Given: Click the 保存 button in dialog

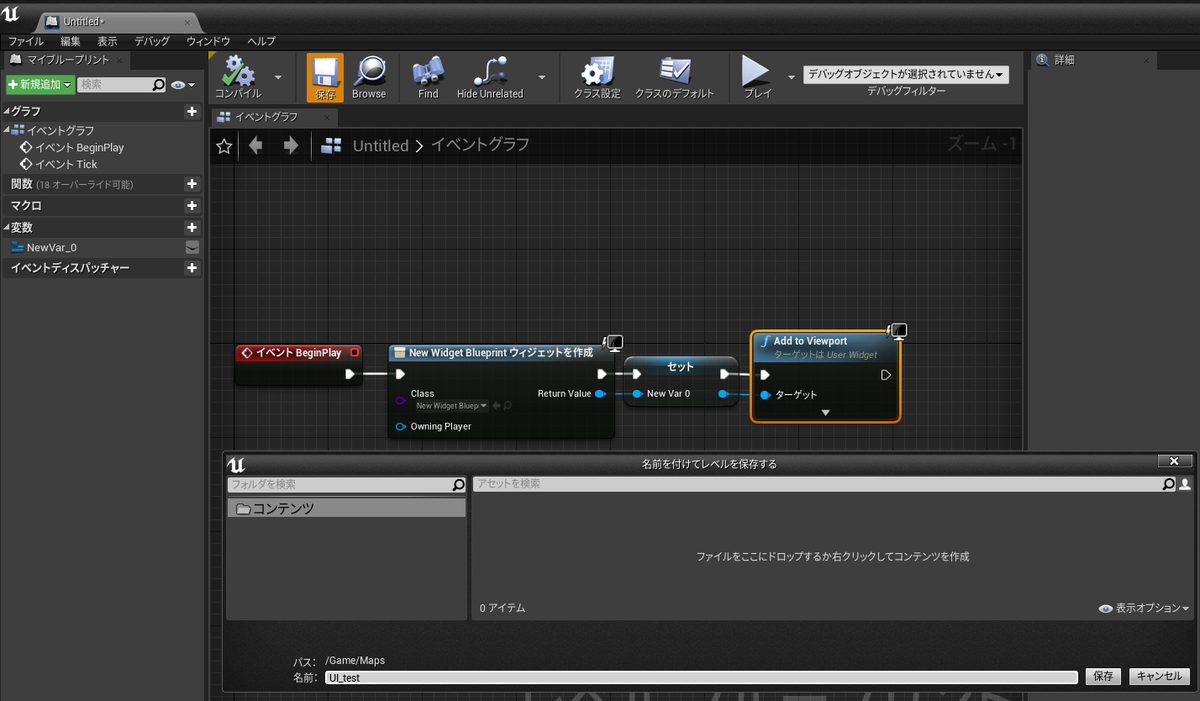Looking at the screenshot, I should tap(1103, 677).
